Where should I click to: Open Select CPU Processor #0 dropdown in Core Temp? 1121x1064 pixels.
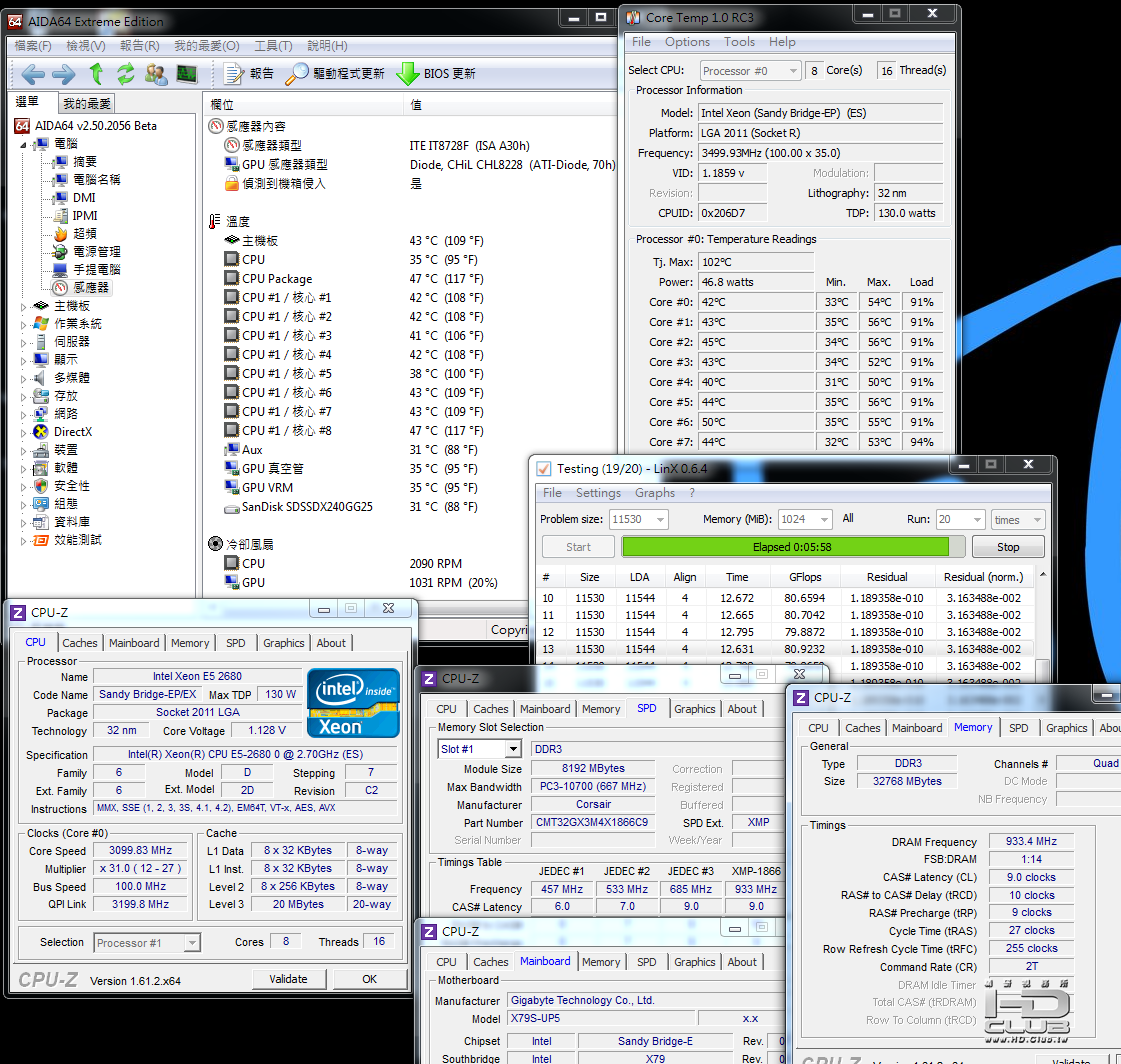[x=749, y=71]
